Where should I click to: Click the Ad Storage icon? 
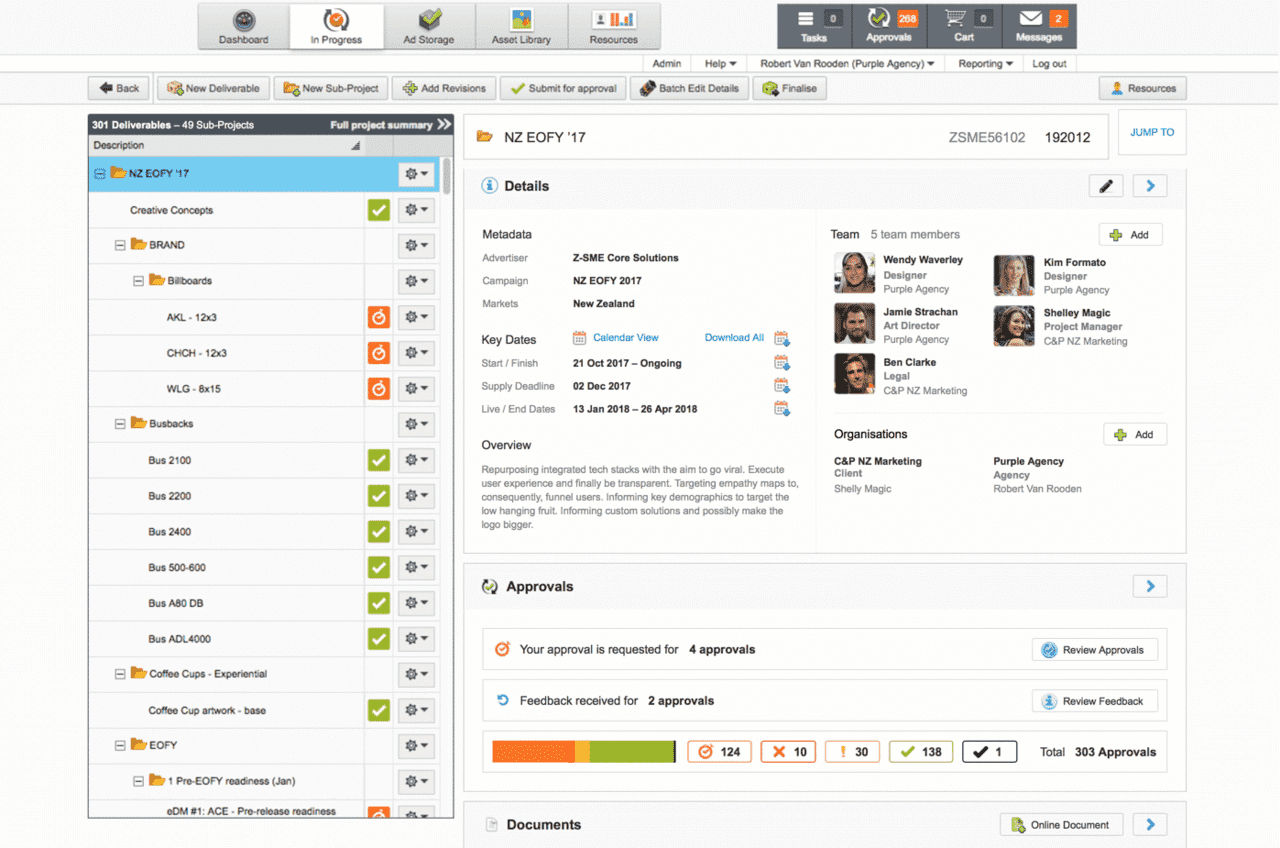click(x=429, y=26)
